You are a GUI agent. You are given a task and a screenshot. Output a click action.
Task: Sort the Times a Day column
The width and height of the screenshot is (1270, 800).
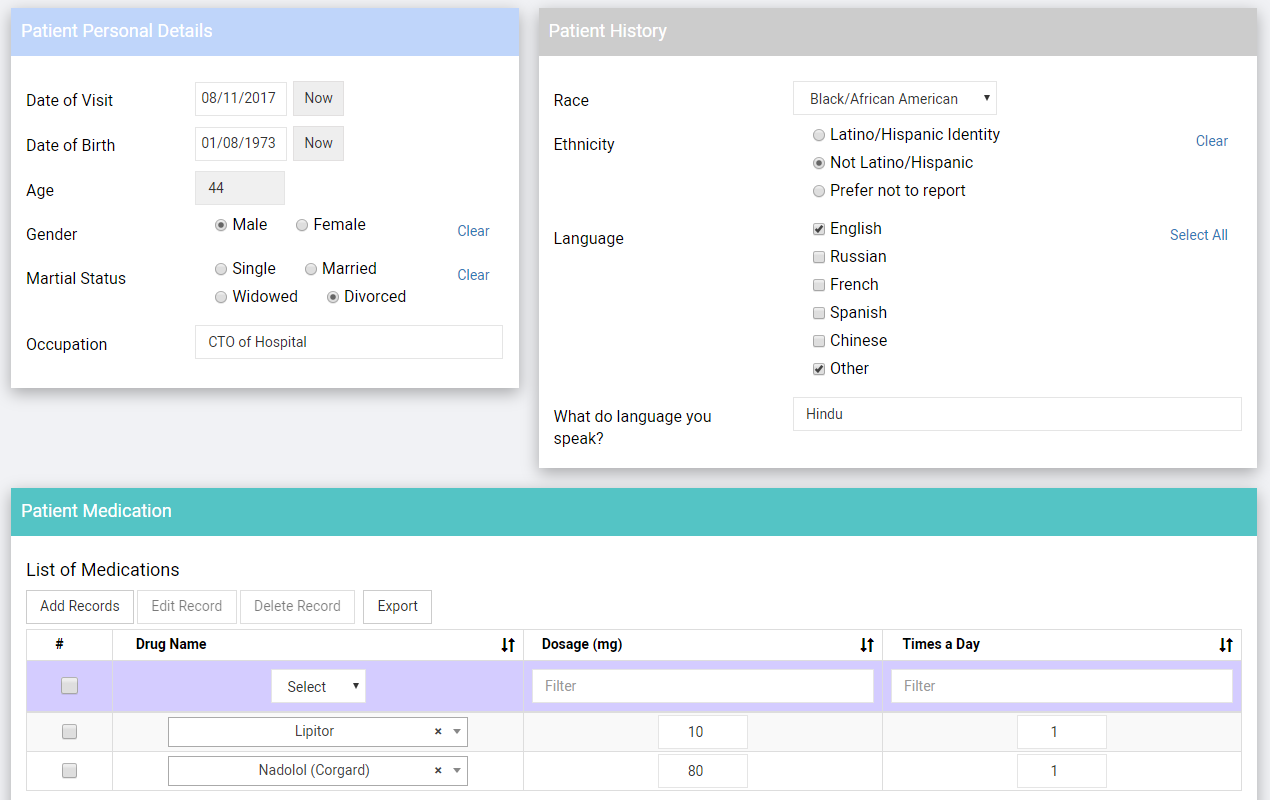(x=1225, y=644)
